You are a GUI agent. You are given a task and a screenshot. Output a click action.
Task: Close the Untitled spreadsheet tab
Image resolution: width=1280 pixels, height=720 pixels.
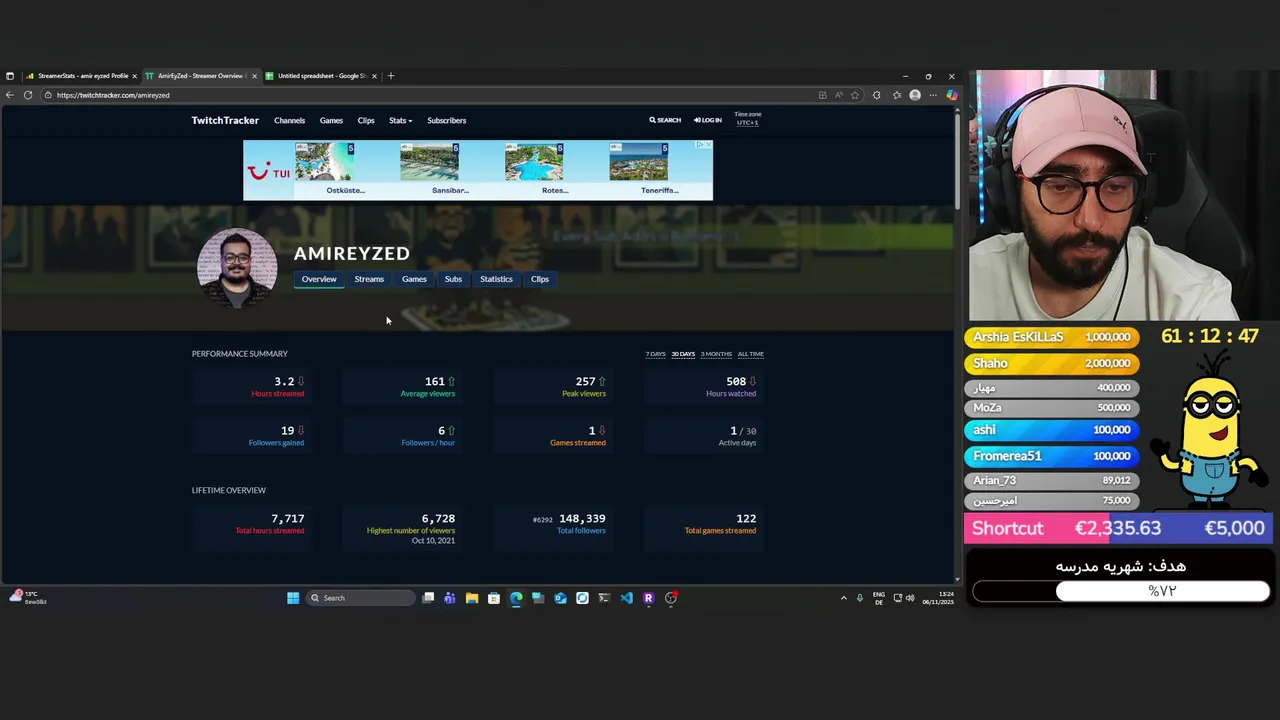click(x=375, y=76)
